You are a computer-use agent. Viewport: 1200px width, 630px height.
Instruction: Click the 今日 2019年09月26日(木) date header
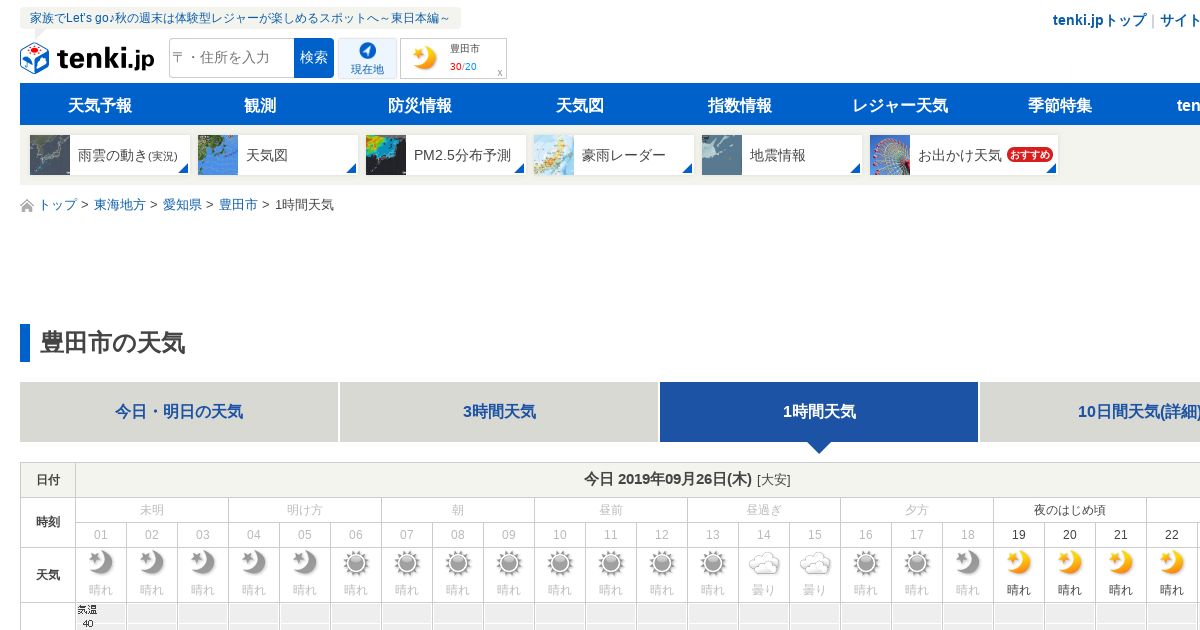tap(667, 479)
